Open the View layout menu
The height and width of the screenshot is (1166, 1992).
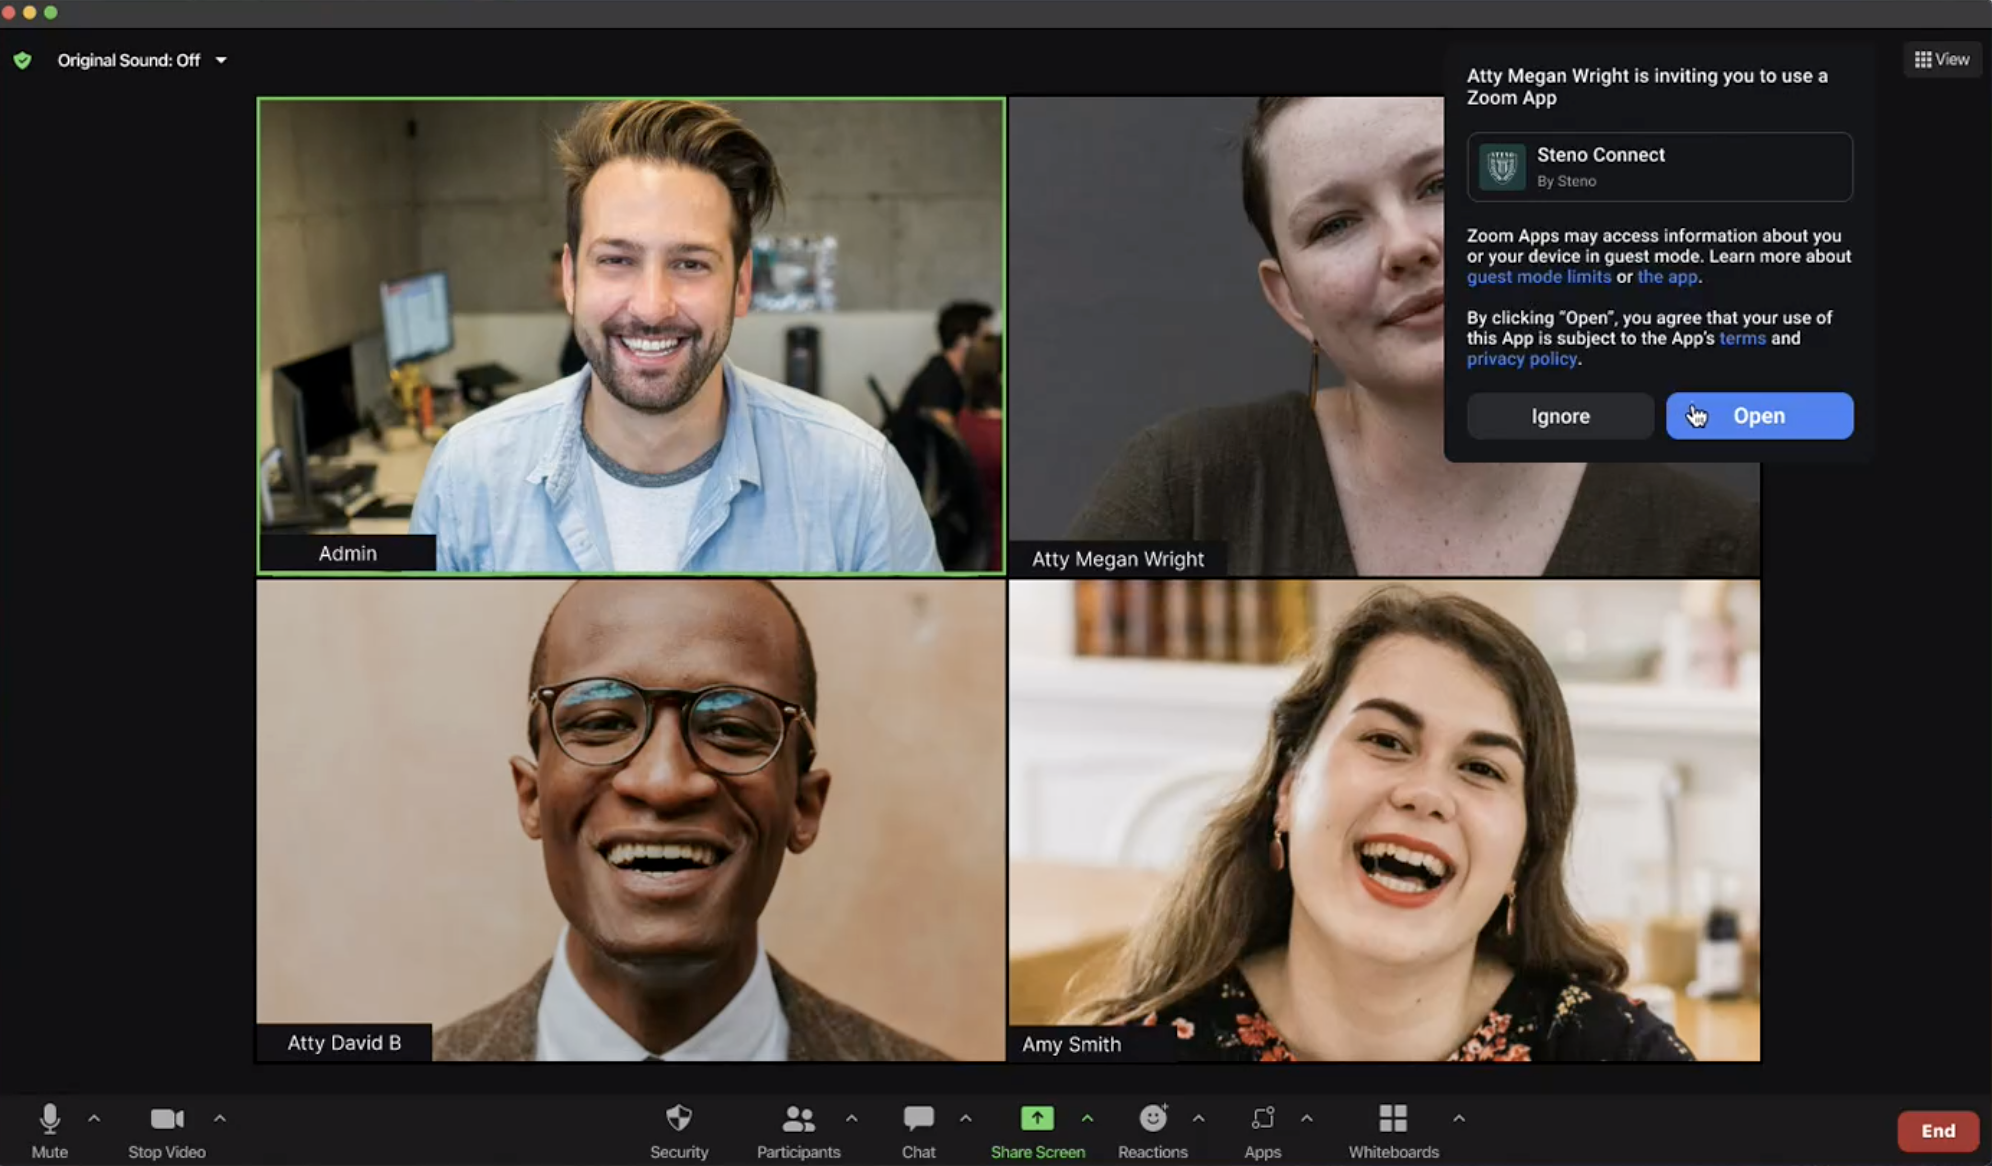(1941, 59)
